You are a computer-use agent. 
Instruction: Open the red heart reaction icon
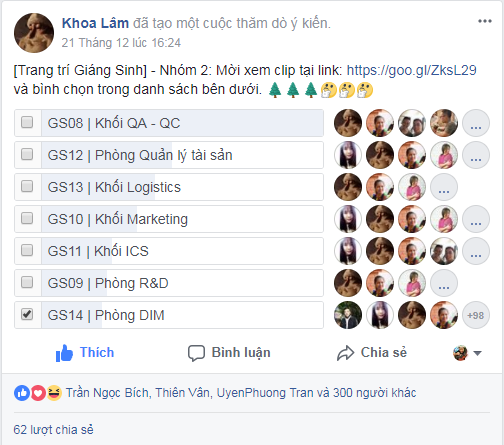click(x=38, y=393)
